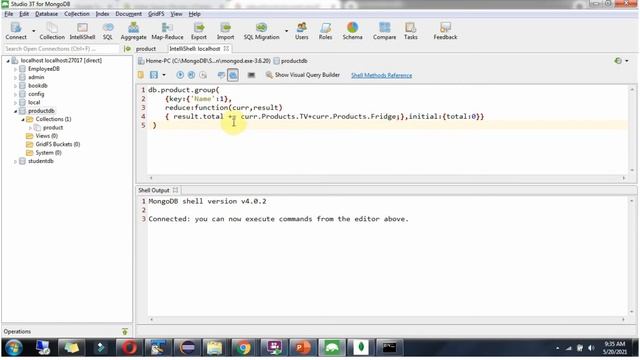Click the Import toolbar icon
This screenshot has width=640, height=360.
(x=225, y=31)
